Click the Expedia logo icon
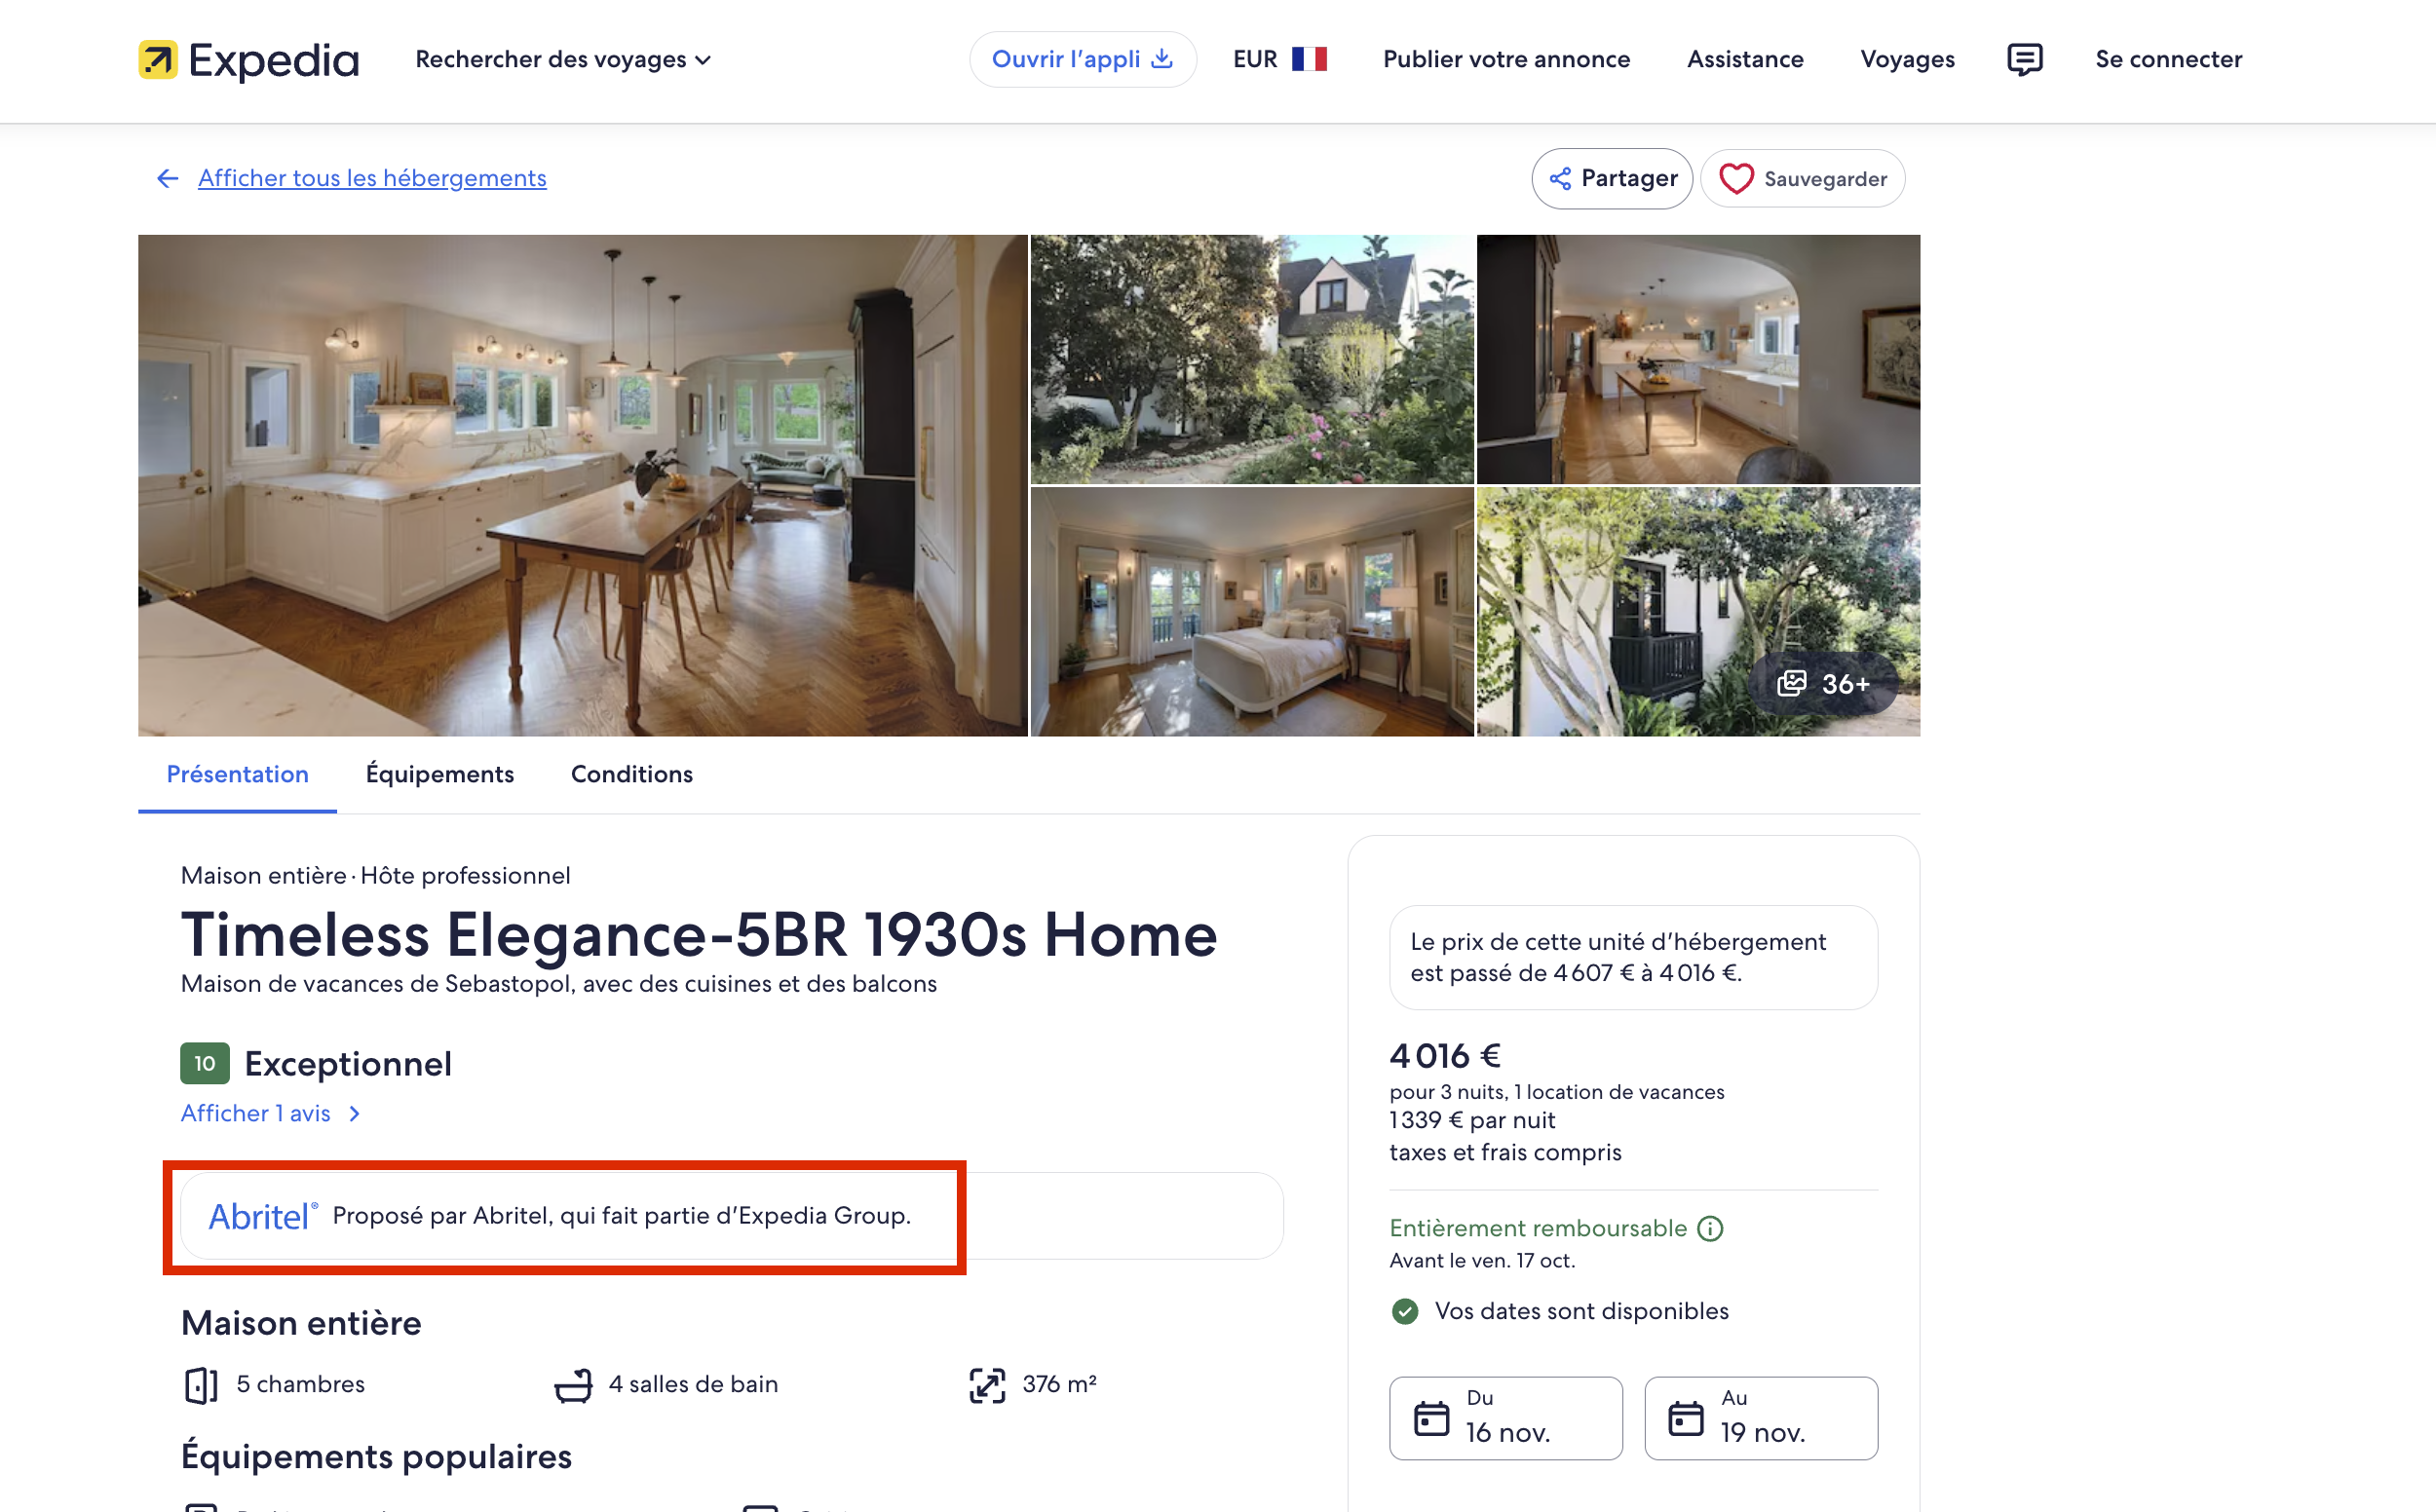This screenshot has height=1512, width=2436. click(157, 60)
